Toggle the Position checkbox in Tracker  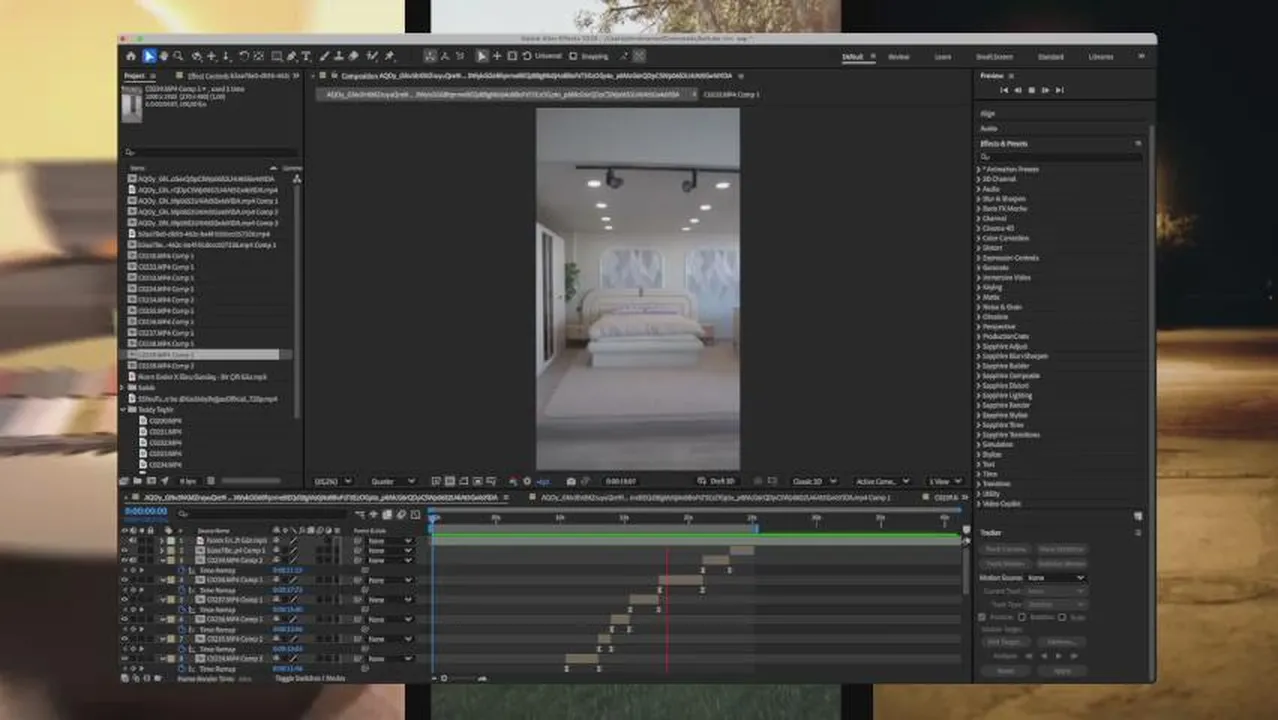982,617
